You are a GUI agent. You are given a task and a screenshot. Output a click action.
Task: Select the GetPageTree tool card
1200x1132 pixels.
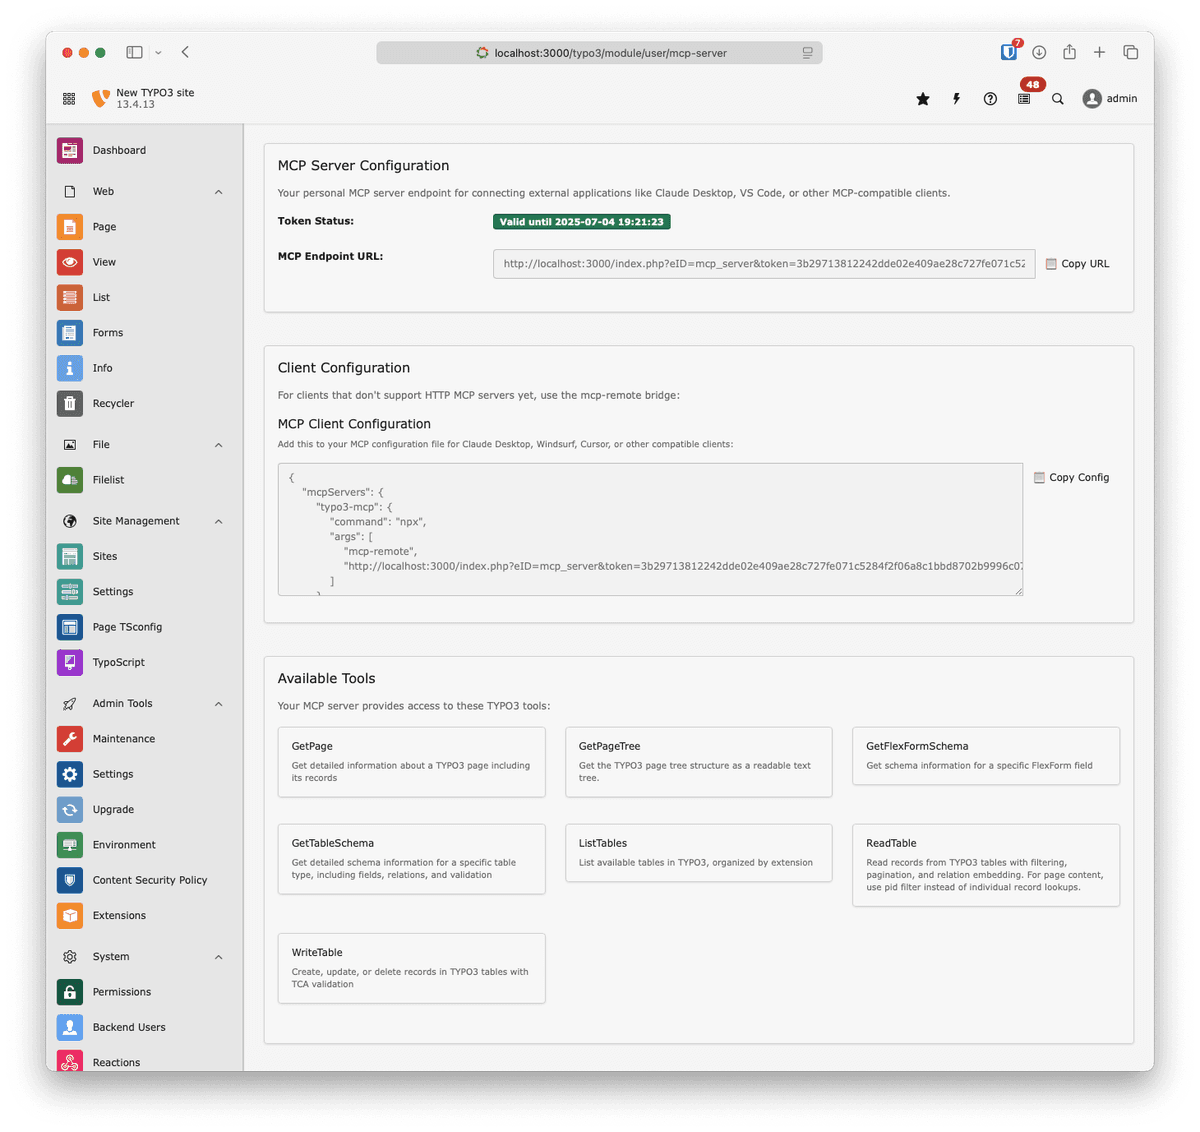point(699,762)
